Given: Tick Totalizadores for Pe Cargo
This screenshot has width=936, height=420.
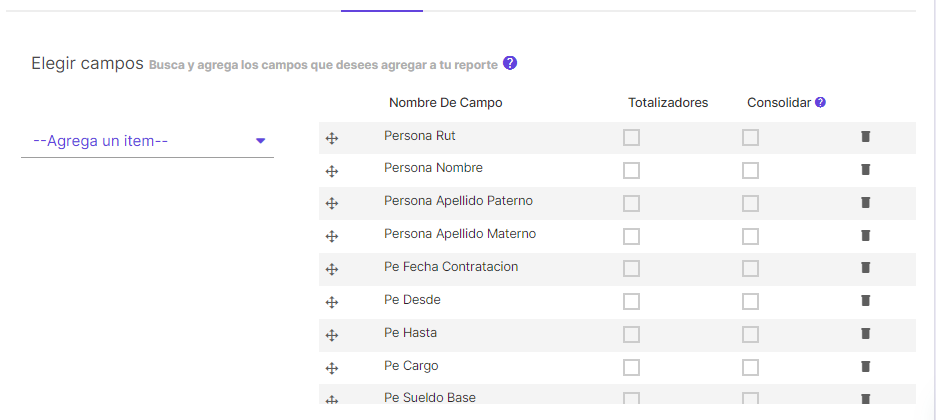Looking at the screenshot, I should coord(631,368).
